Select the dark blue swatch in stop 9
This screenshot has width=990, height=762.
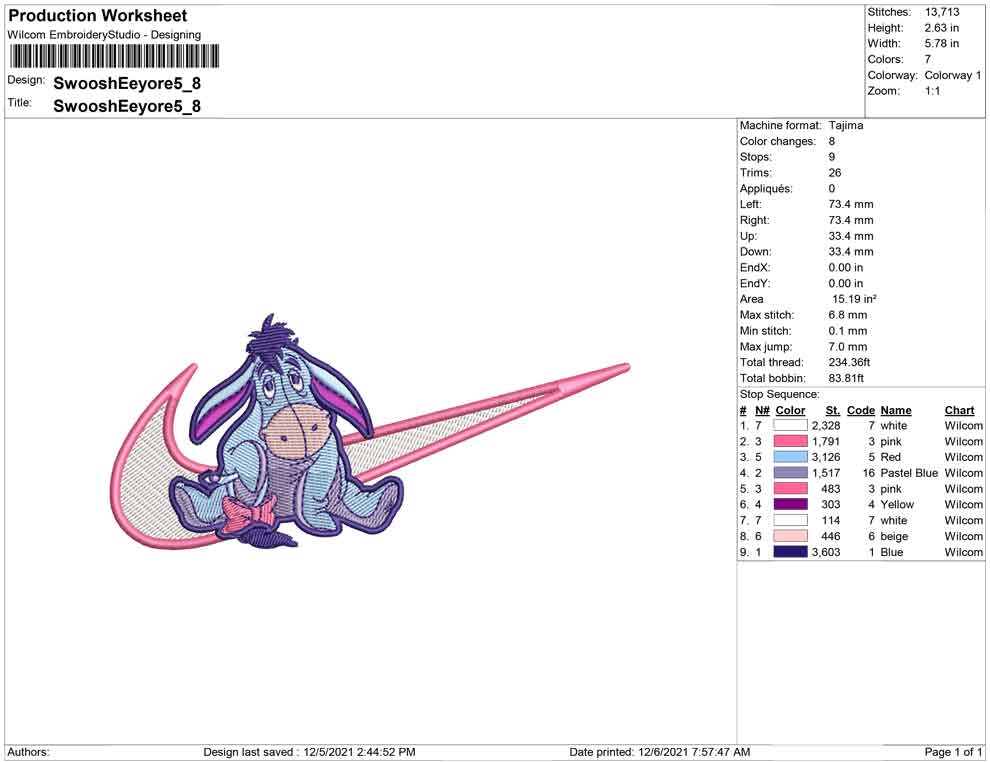(790, 552)
